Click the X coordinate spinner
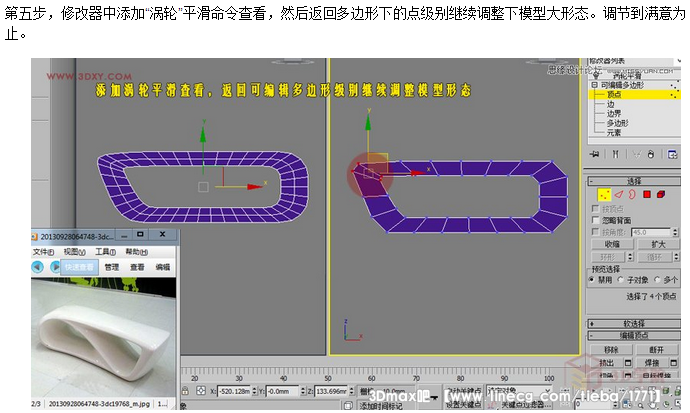Screen dimensions: 690x413 coord(254,391)
